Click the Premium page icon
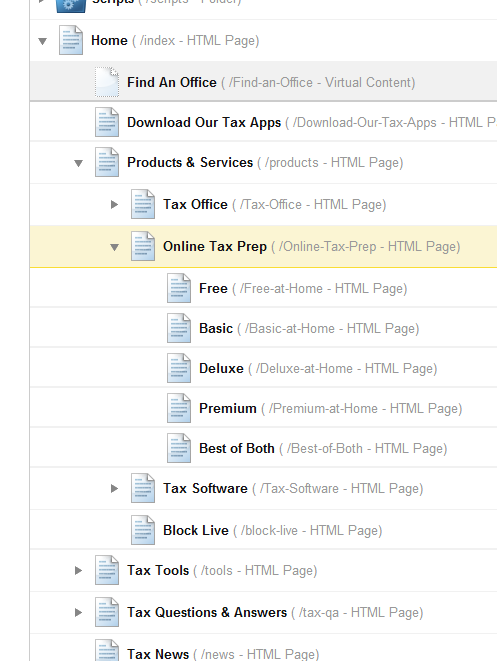 click(x=179, y=408)
